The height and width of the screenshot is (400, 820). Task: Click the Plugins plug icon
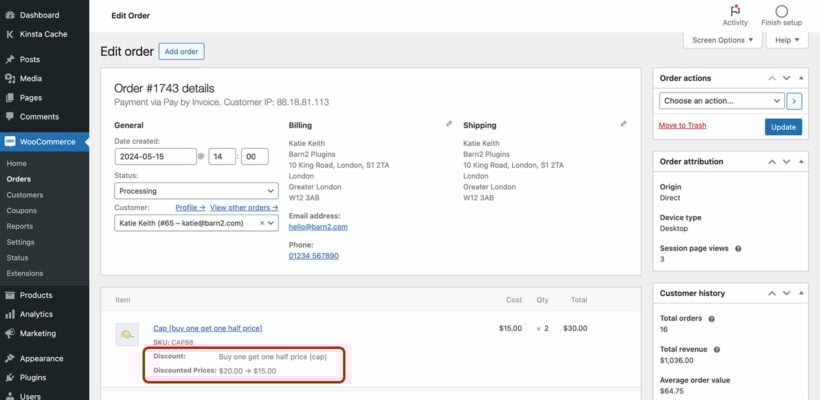(9, 378)
